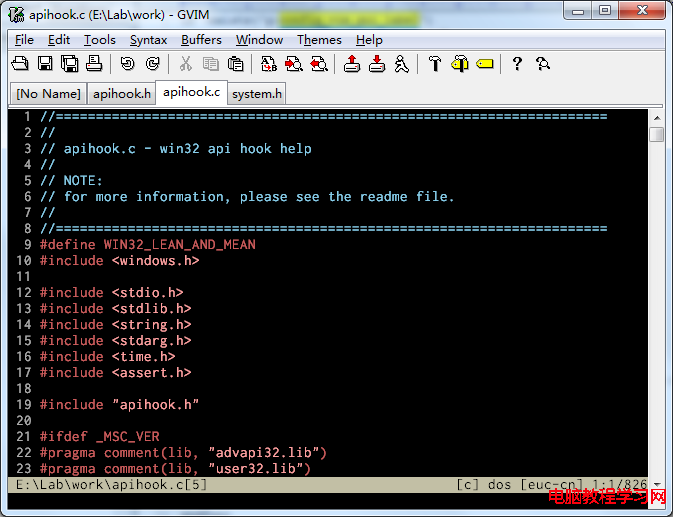The image size is (673, 517).
Task: Click the pragma comment user32.lib line
Action: click(x=175, y=469)
